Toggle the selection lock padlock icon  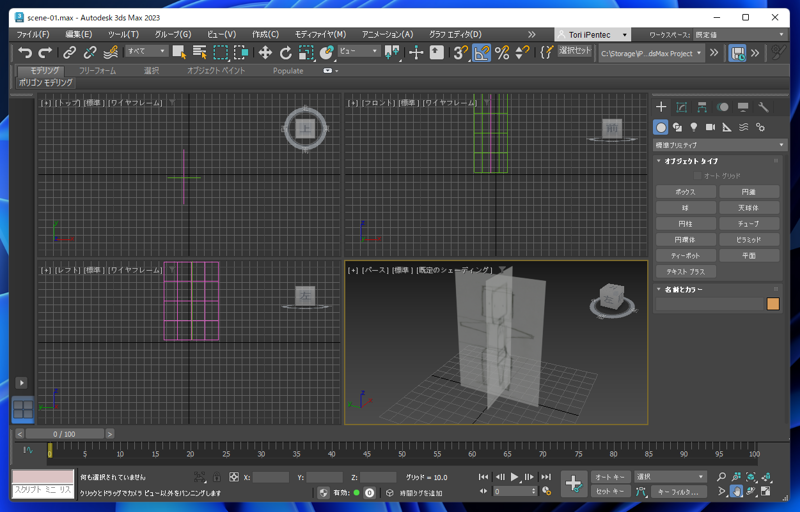pyautogui.click(x=217, y=477)
